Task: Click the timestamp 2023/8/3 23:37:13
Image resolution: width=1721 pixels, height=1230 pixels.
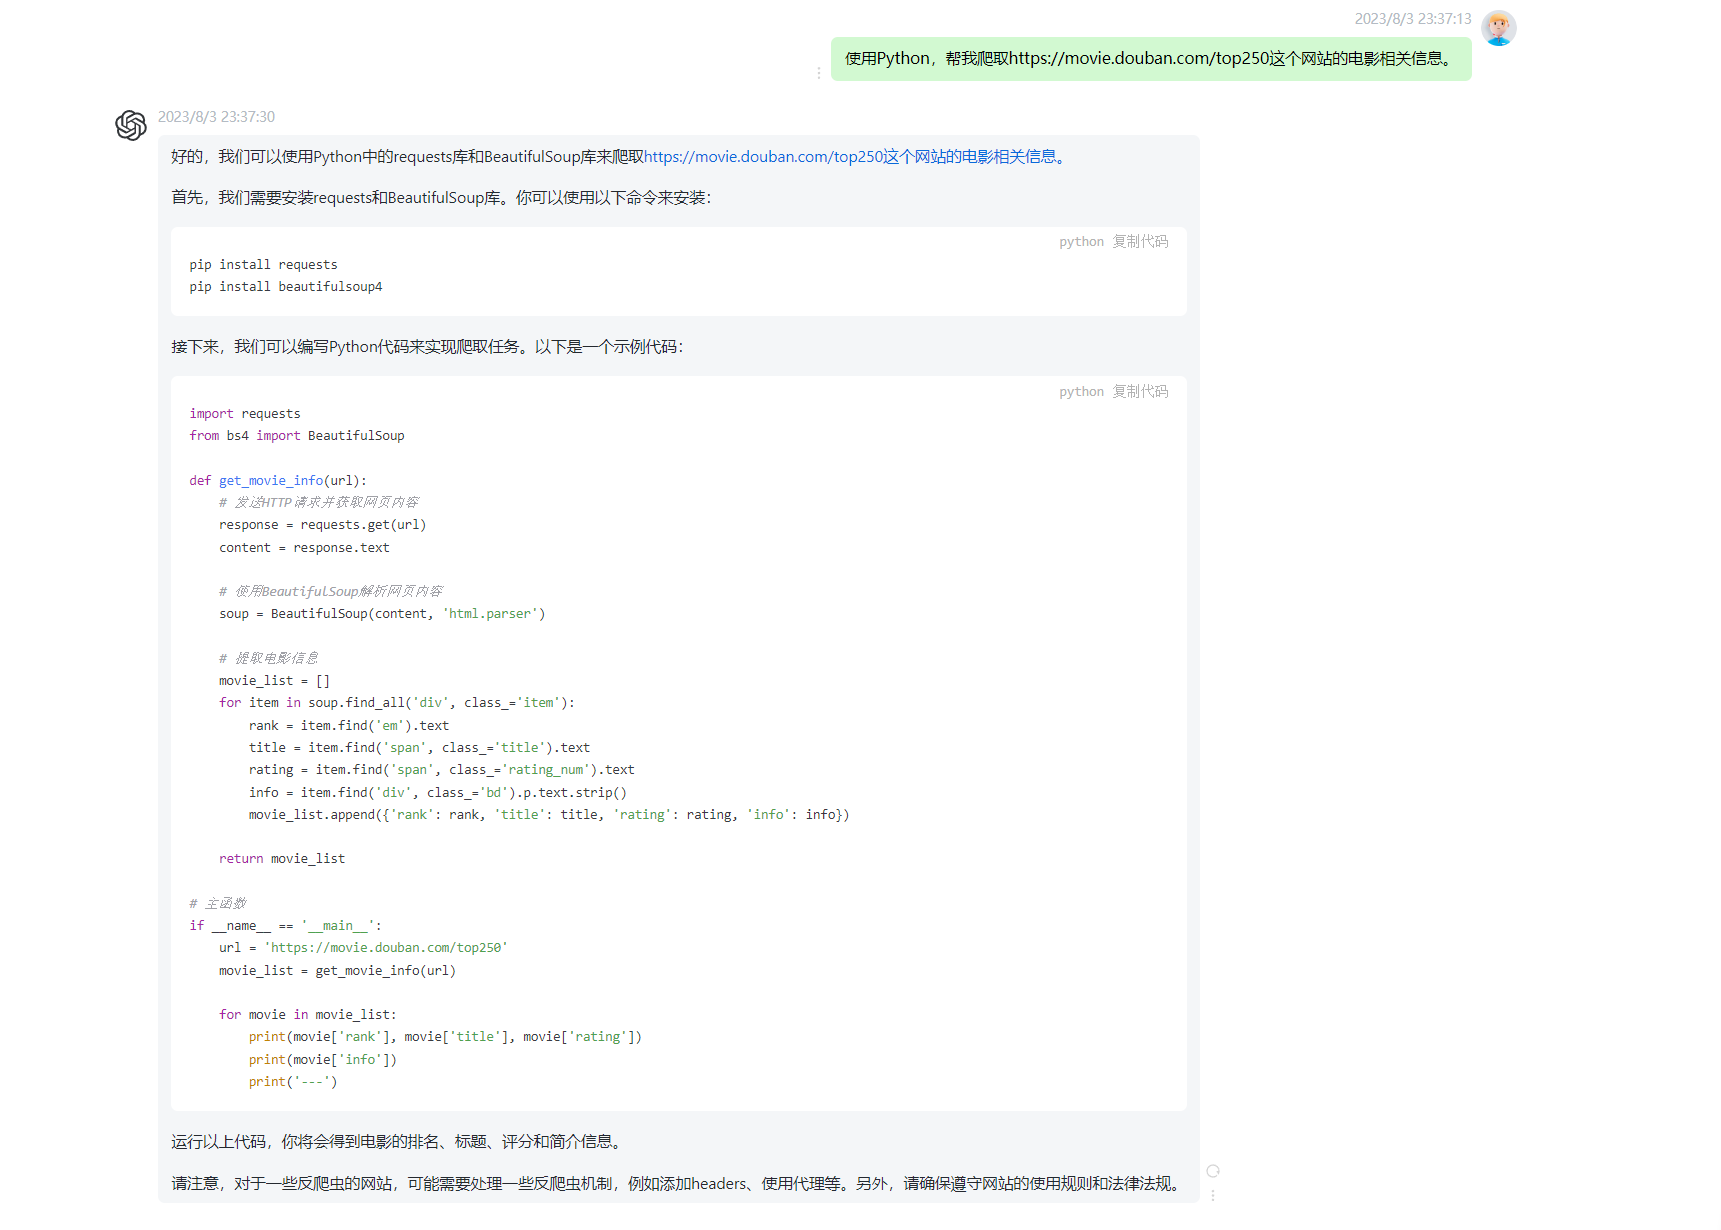Action: 1413,19
